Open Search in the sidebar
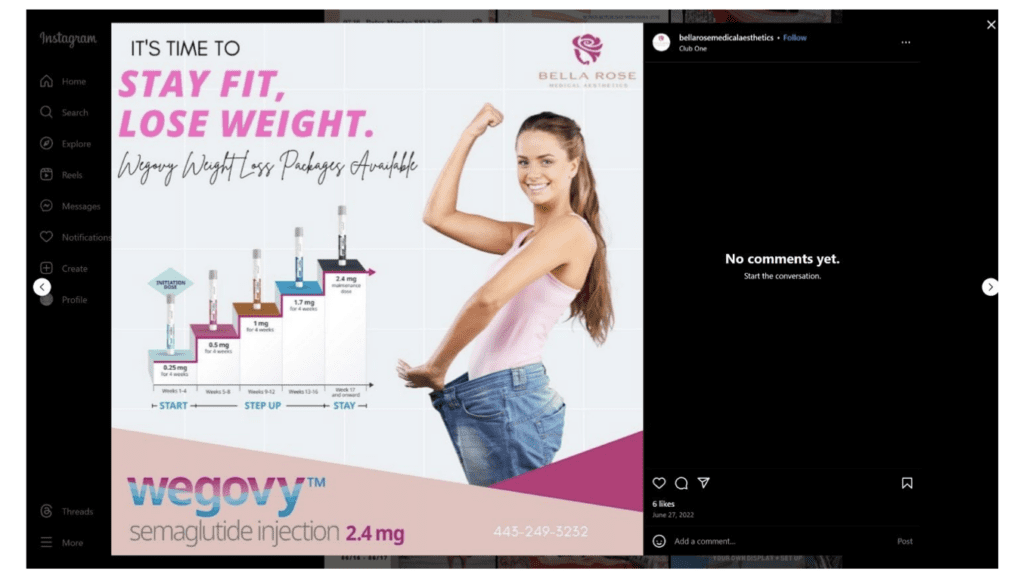The image size is (1024, 578). (63, 112)
